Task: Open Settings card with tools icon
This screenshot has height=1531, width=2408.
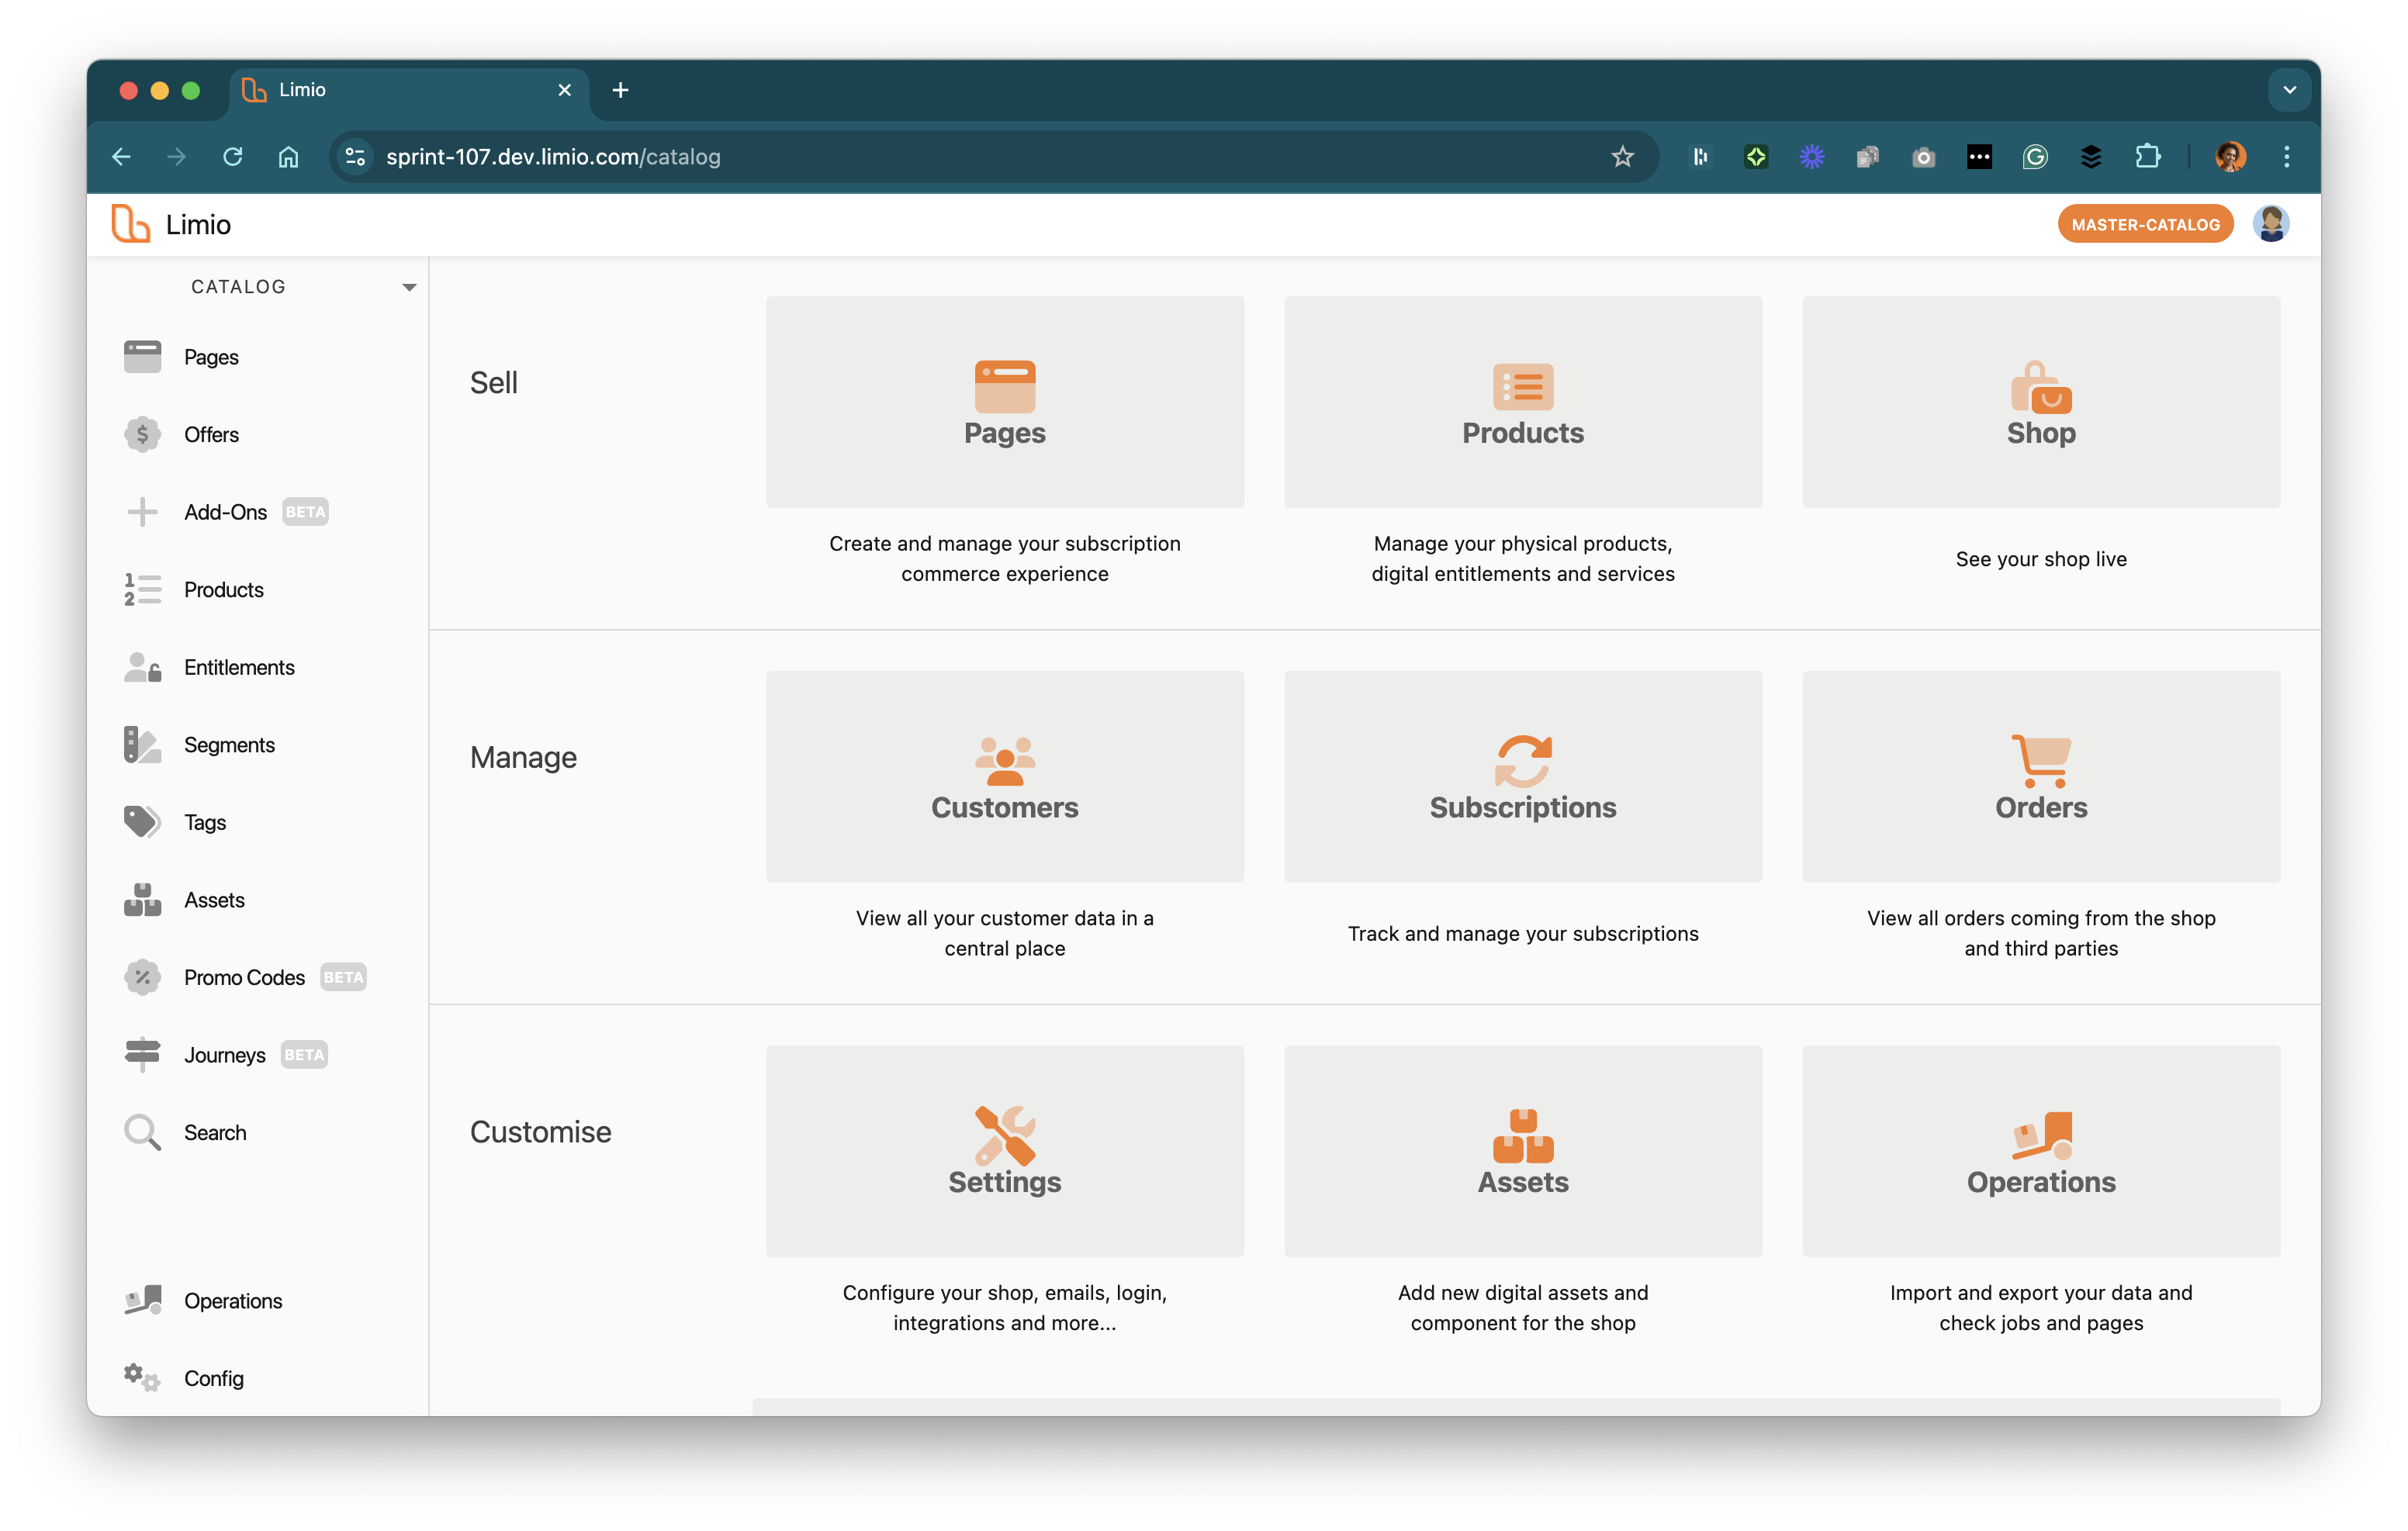Action: (1004, 1151)
